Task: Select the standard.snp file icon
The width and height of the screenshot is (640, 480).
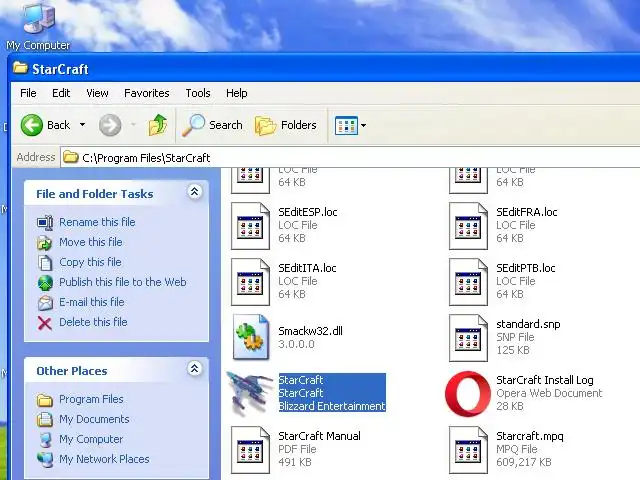Action: 468,338
